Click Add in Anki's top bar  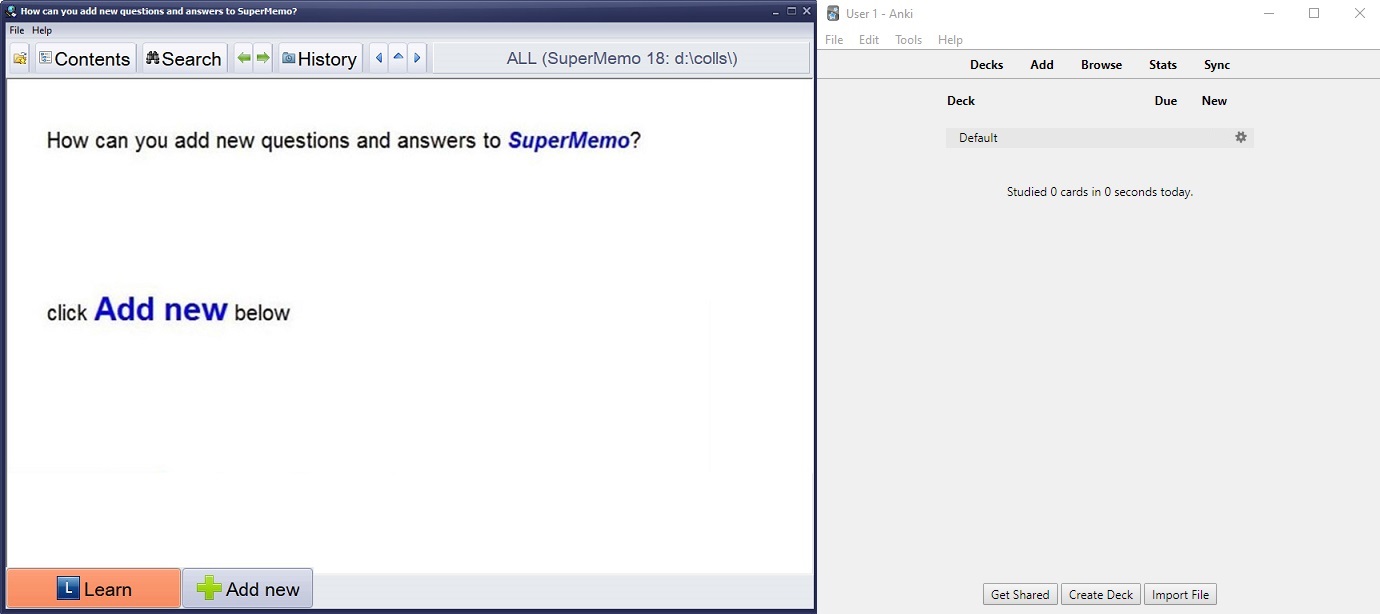coord(1042,65)
